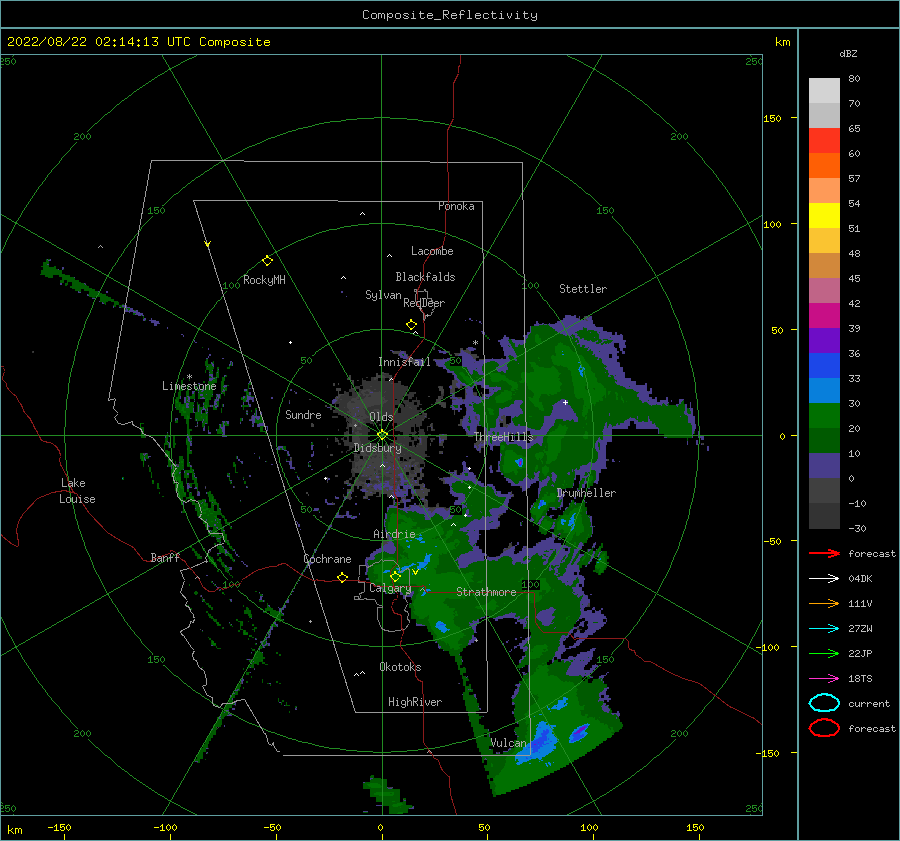
Task: Pick the orange 57–60 dBZ color swatch
Action: (x=824, y=166)
